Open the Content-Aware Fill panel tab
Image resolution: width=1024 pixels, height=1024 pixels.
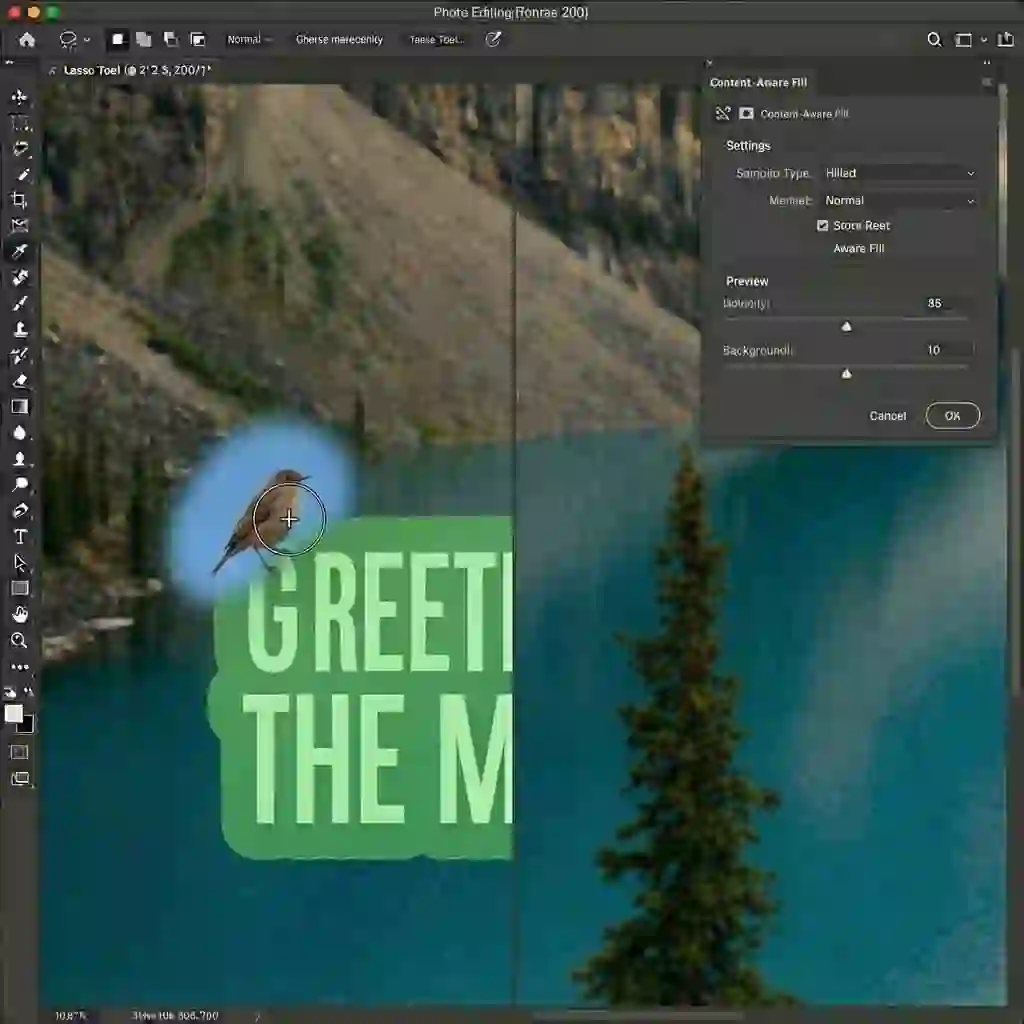point(758,82)
